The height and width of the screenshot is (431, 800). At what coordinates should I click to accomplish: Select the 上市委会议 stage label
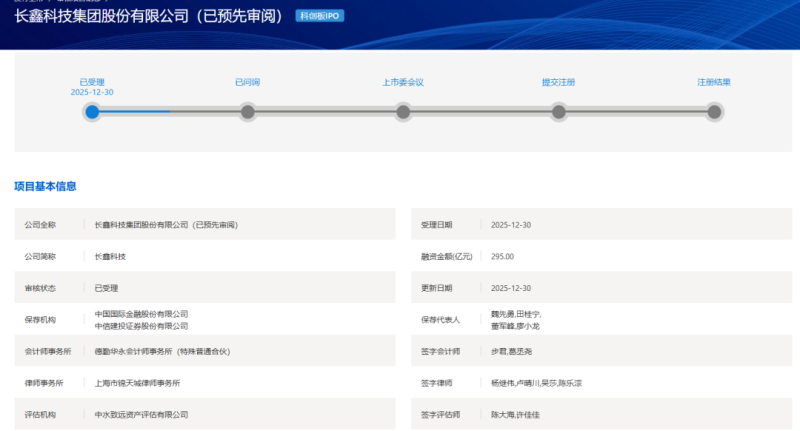[x=403, y=82]
